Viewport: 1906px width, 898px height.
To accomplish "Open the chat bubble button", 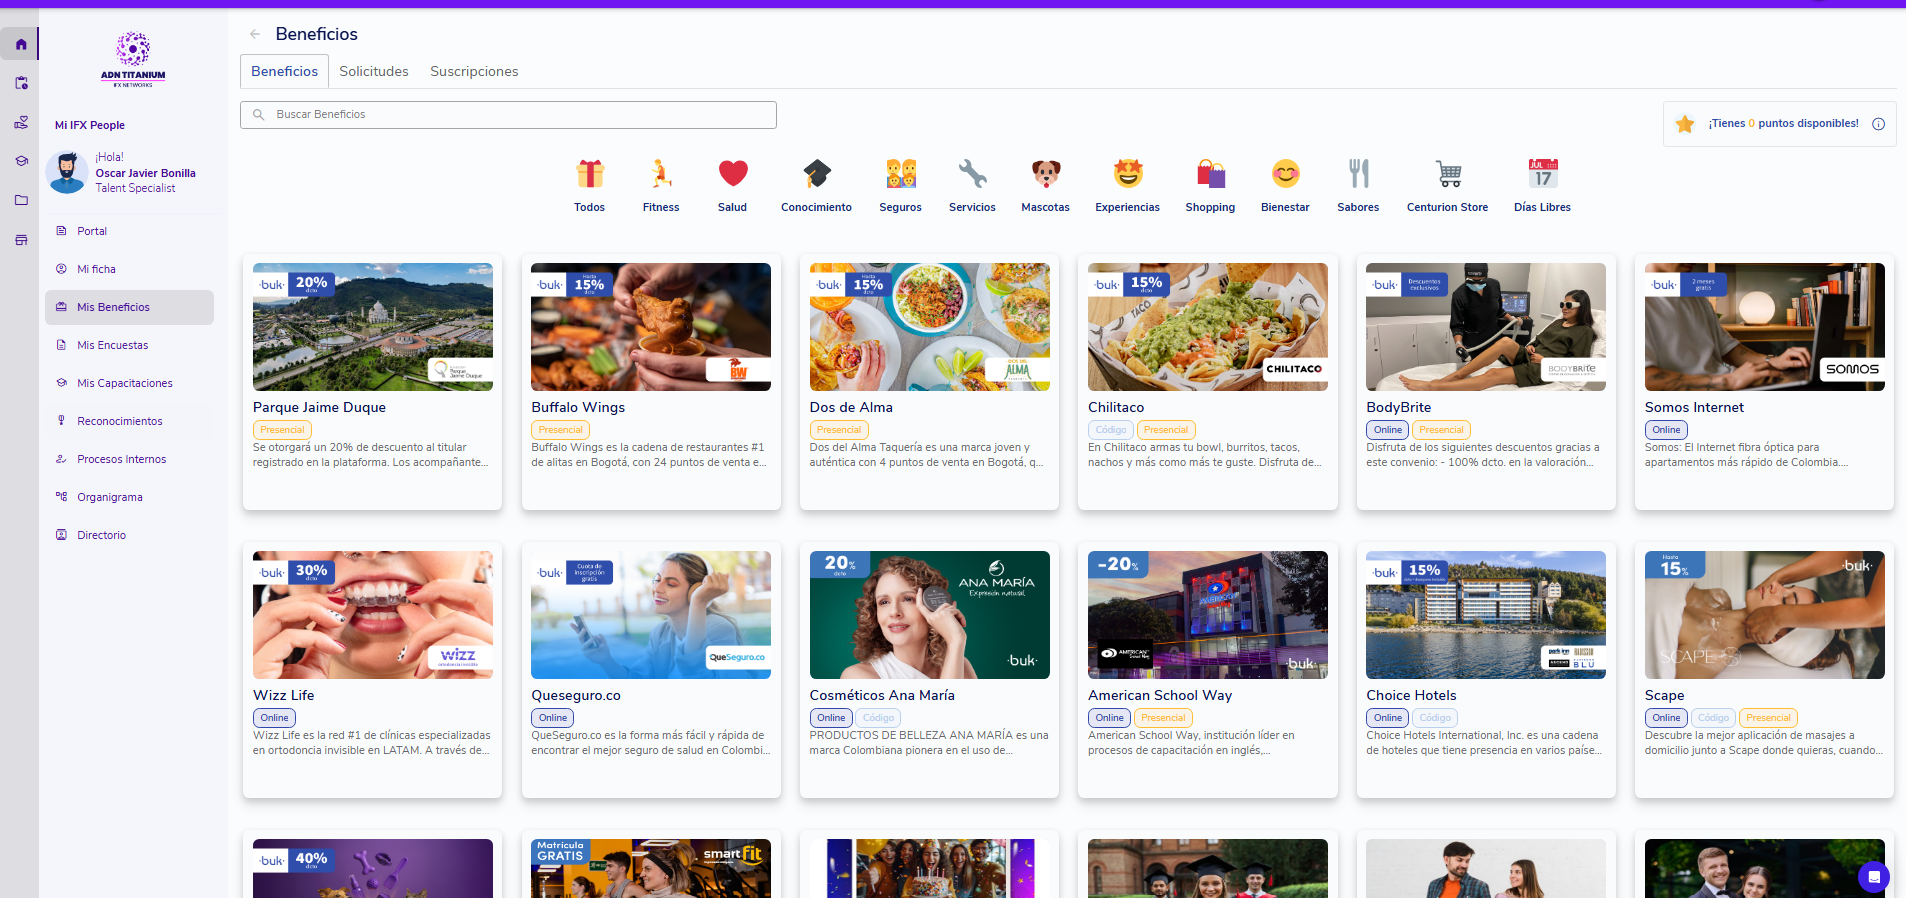I will click(x=1873, y=877).
